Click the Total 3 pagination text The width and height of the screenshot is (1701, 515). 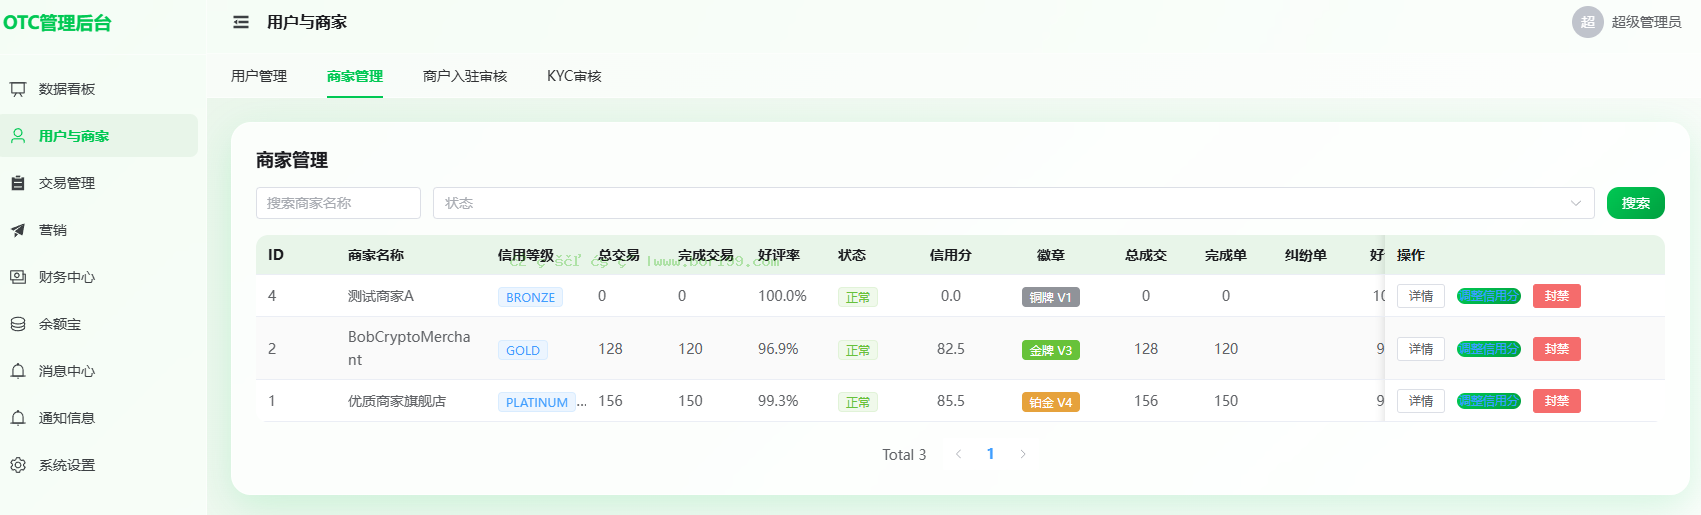pos(904,455)
